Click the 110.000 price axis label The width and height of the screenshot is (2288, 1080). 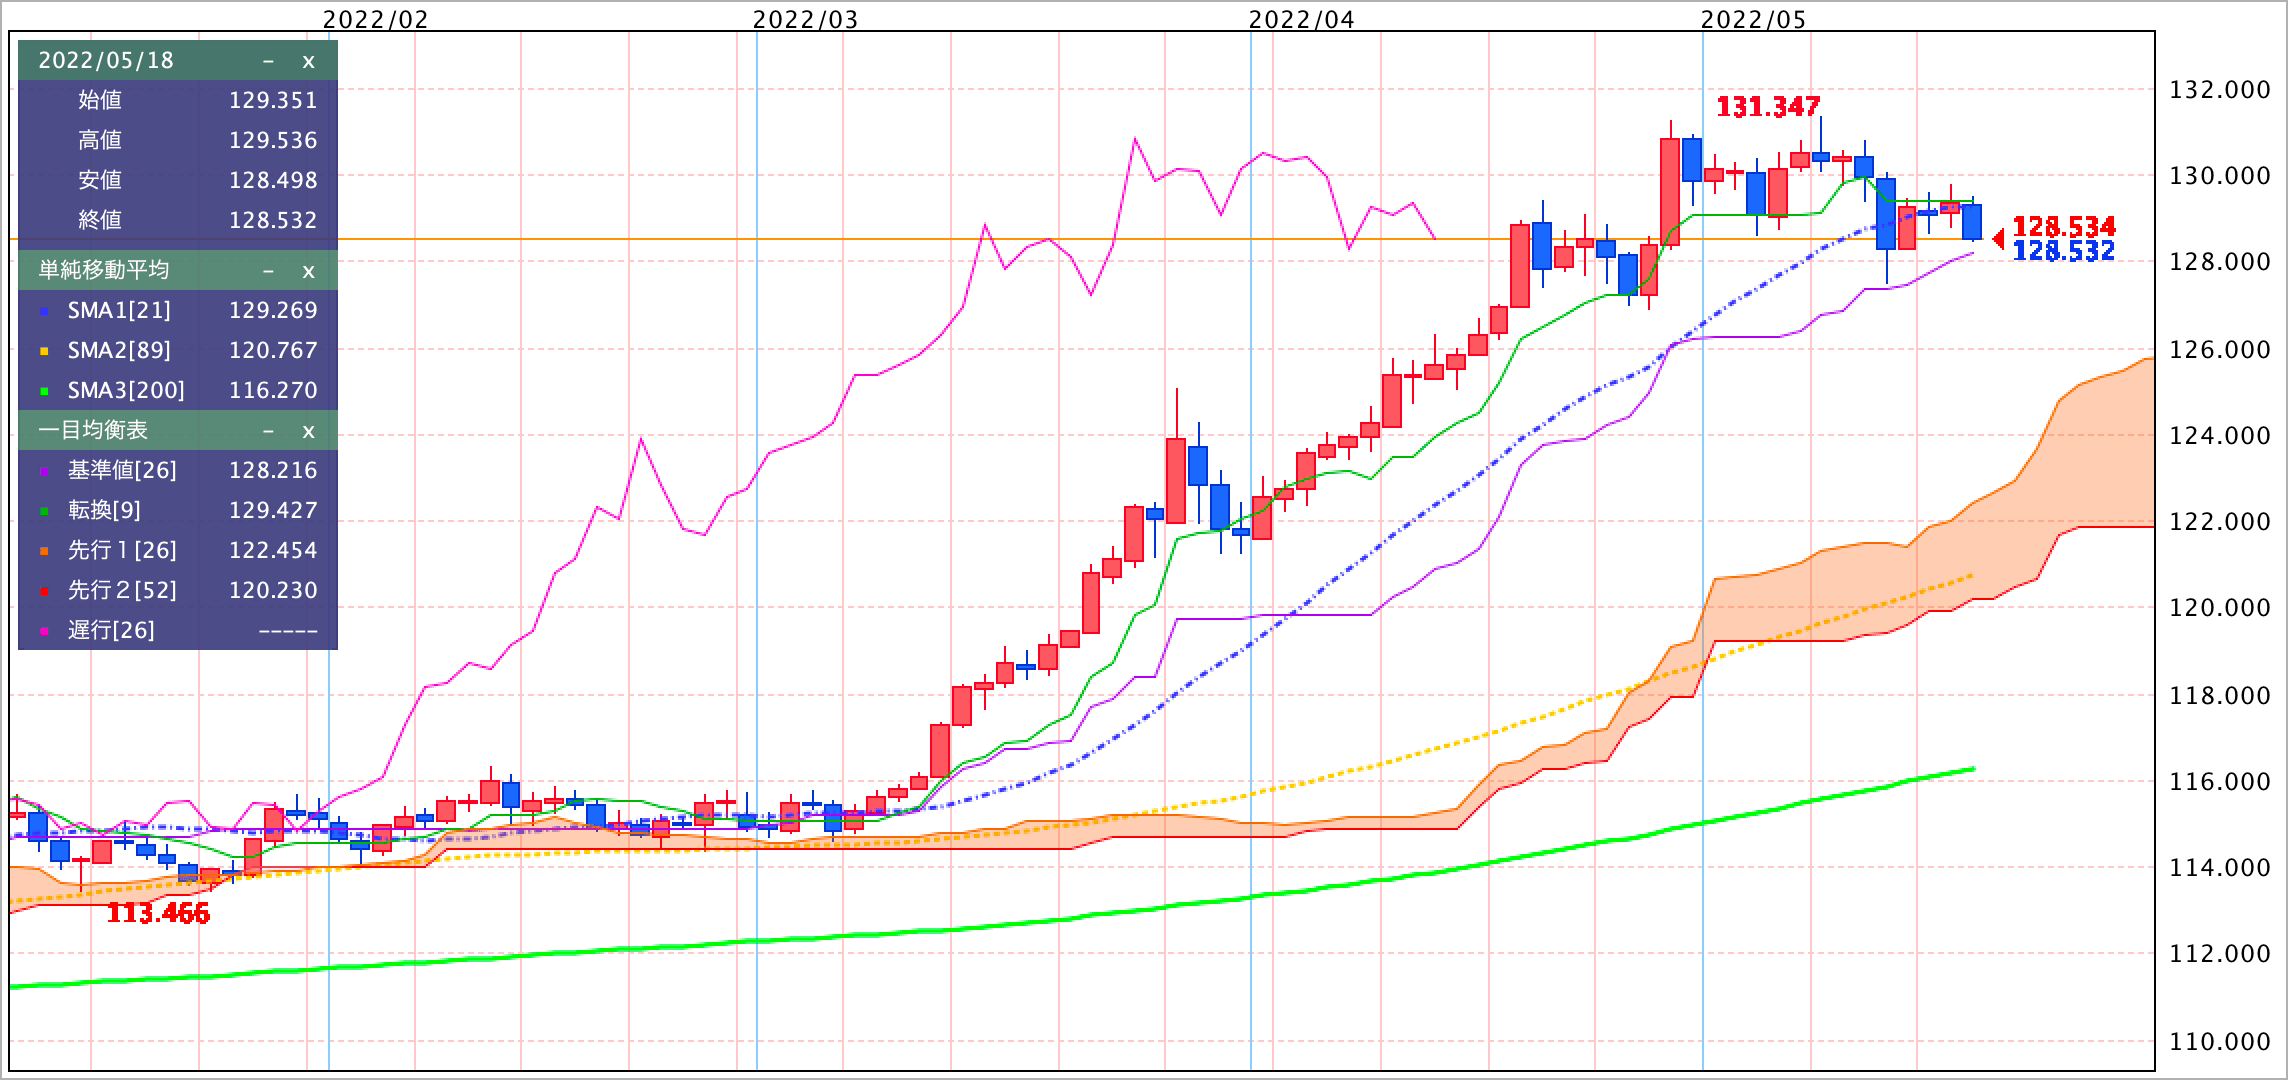(x=2220, y=1041)
